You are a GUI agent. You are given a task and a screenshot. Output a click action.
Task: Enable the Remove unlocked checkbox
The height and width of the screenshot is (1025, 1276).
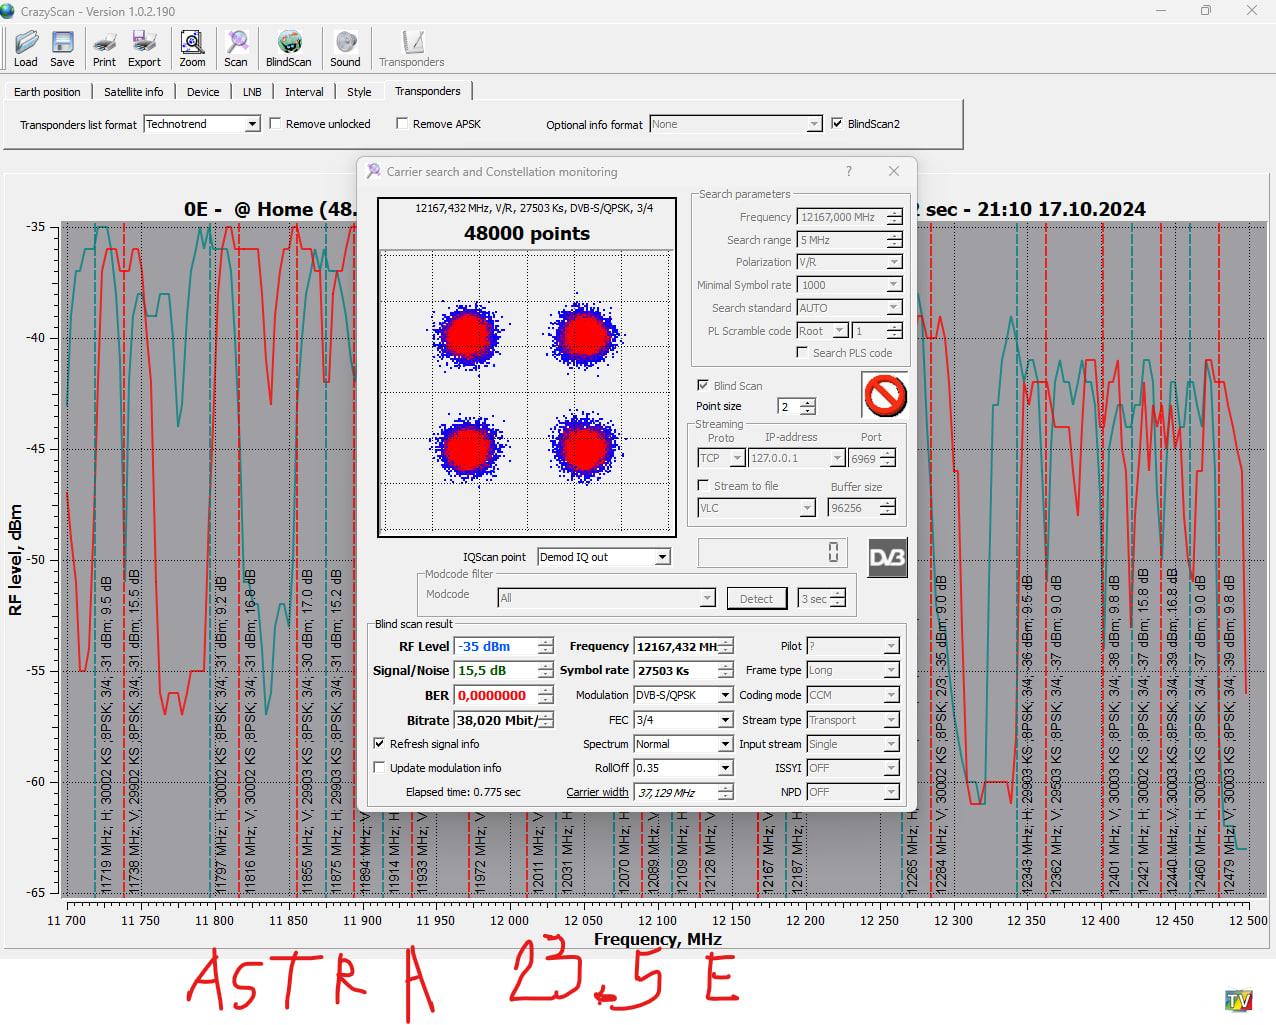click(x=275, y=124)
